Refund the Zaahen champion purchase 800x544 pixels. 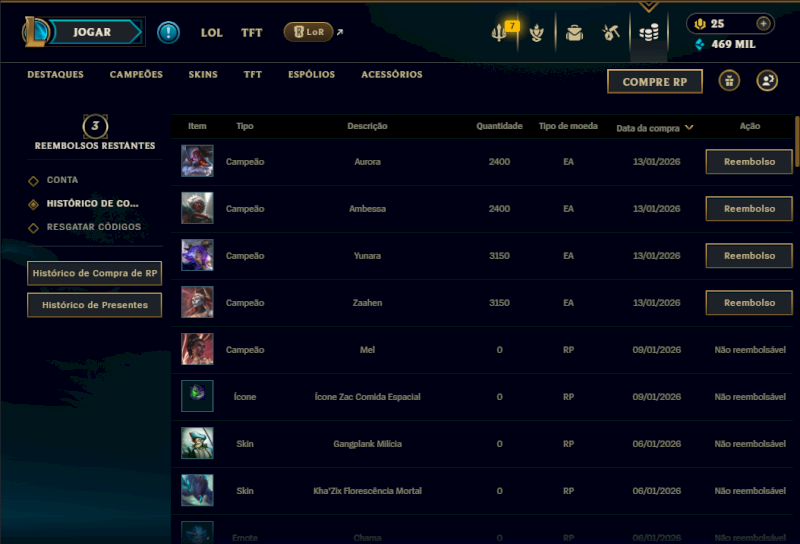click(x=749, y=303)
